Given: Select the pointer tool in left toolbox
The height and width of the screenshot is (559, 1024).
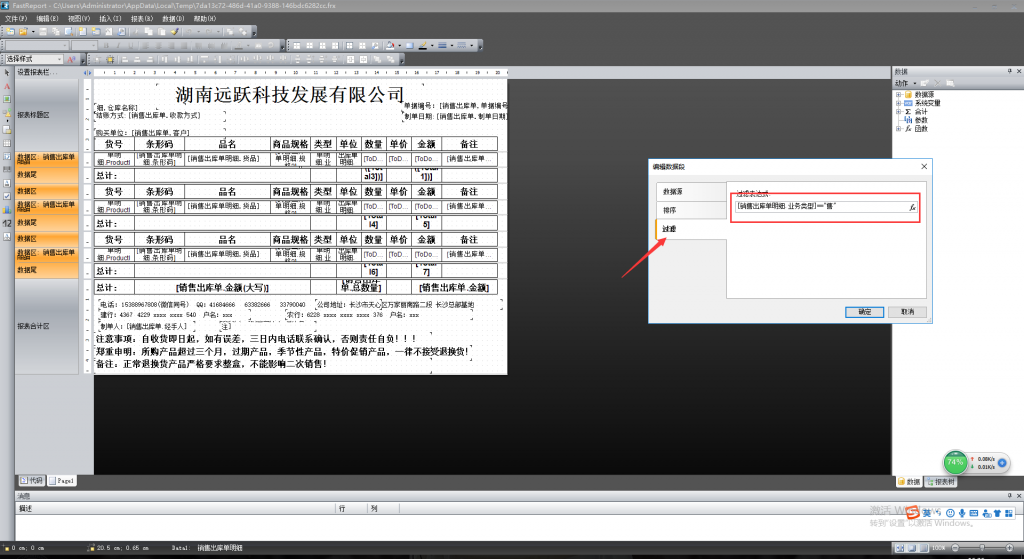Looking at the screenshot, I should tap(7, 72).
